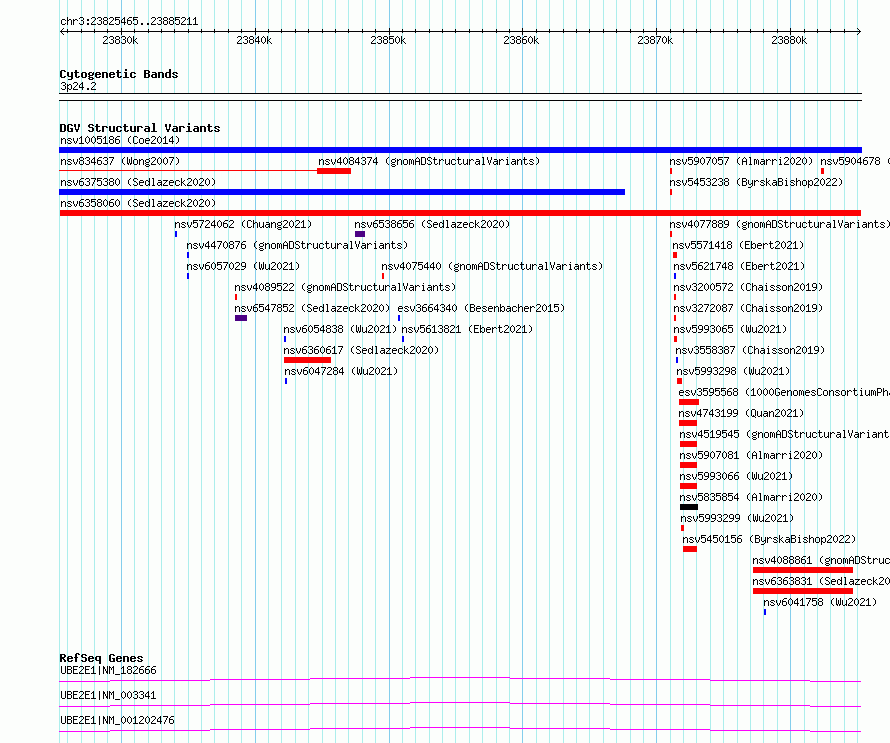
Task: Select the chr3:23825465..23885211 coordinate text
Action: pos(129,22)
